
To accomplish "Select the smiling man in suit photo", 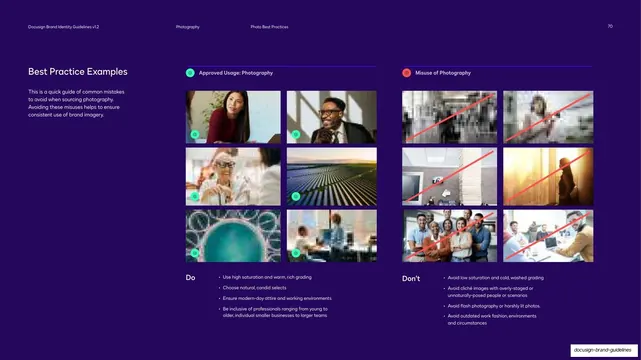I will pyautogui.click(x=332, y=117).
